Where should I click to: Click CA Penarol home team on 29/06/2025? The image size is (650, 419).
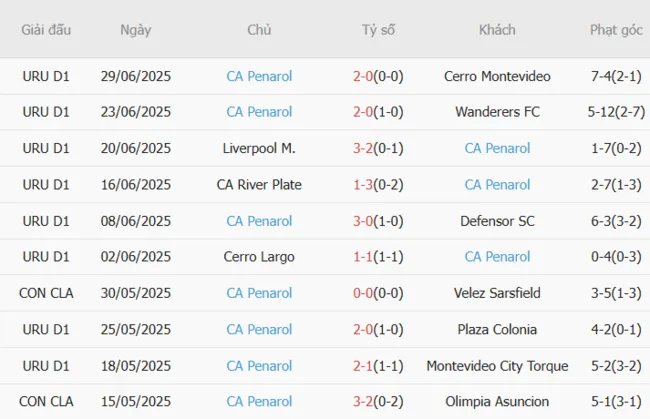click(x=259, y=75)
